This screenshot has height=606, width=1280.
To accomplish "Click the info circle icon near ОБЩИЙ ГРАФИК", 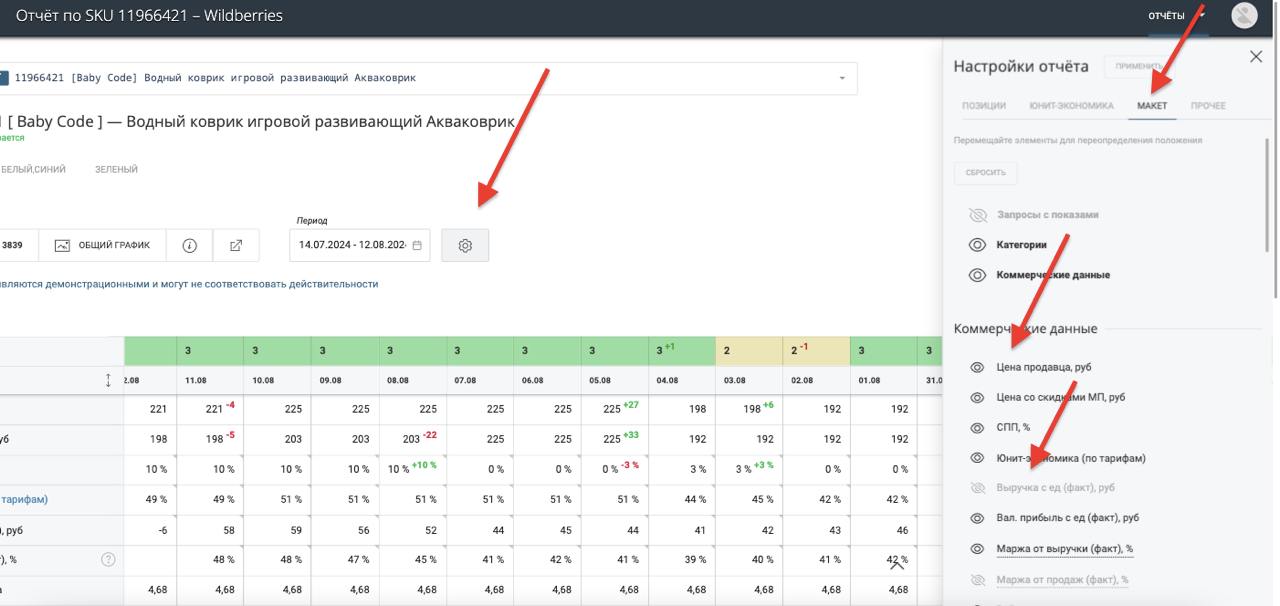I will click(189, 245).
